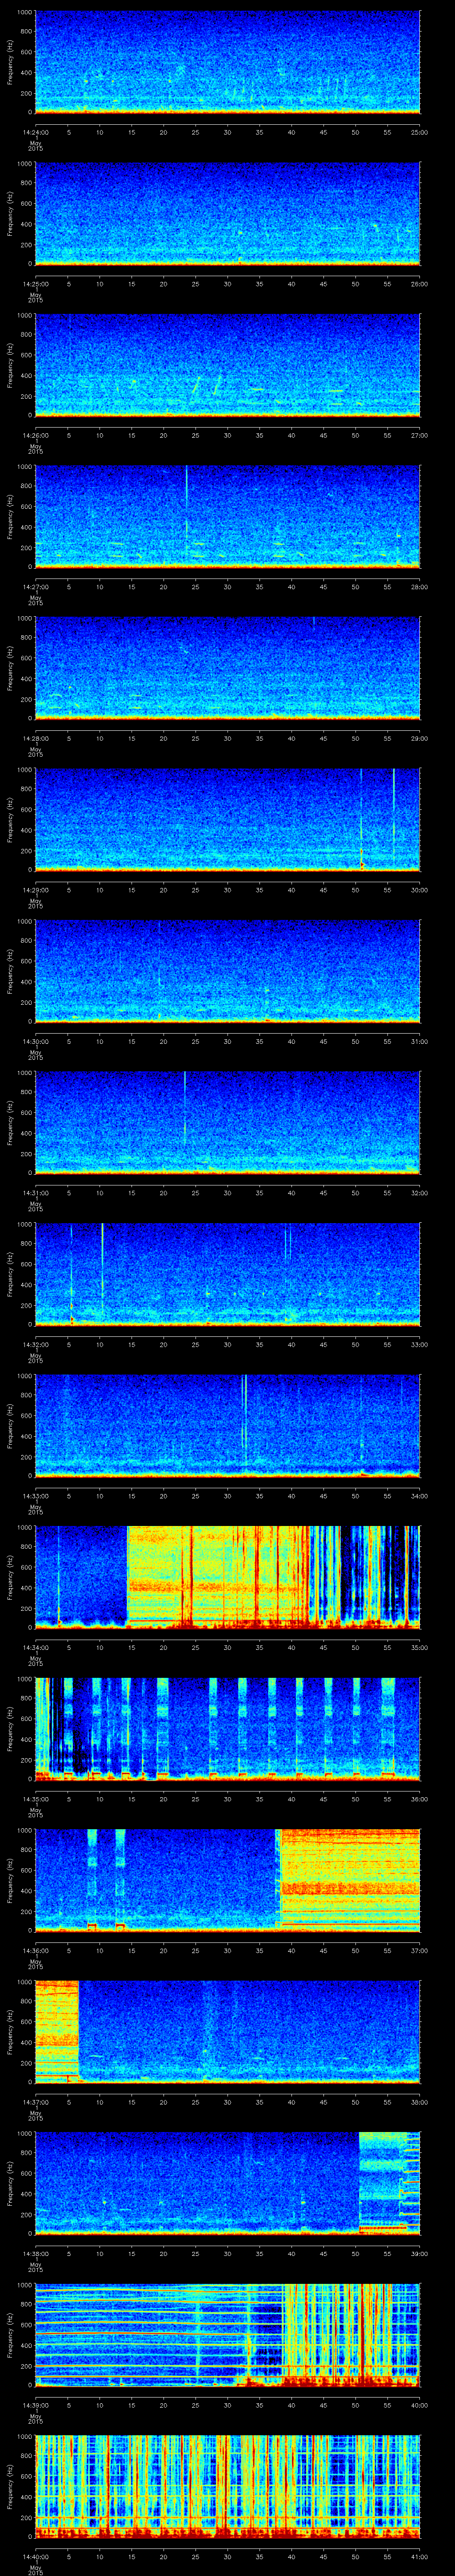455x2576 pixels.
Task: Click the 14:34:00 start time label
Action: [35, 1647]
